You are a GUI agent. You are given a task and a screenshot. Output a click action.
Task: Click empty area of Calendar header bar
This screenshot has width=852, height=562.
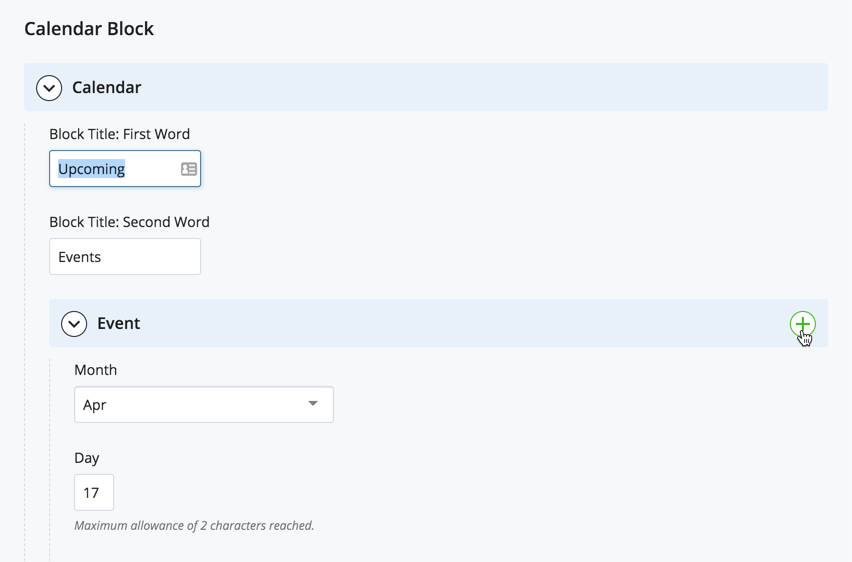(x=484, y=88)
